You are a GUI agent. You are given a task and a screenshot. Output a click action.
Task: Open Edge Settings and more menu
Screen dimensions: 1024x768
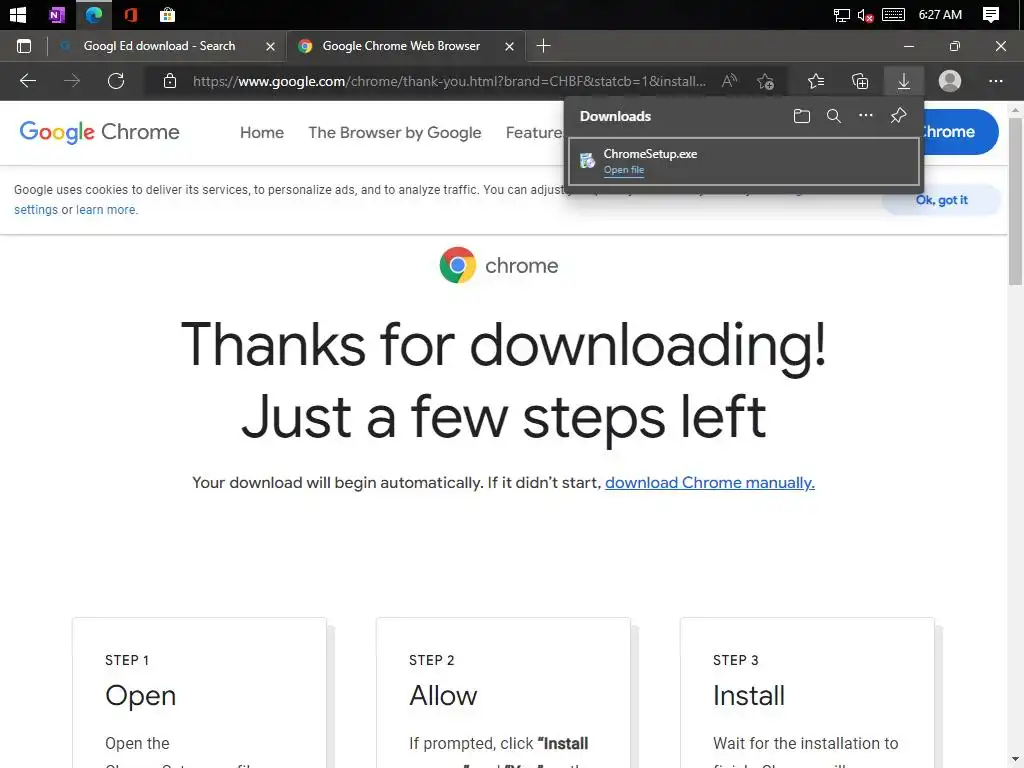pyautogui.click(x=995, y=81)
